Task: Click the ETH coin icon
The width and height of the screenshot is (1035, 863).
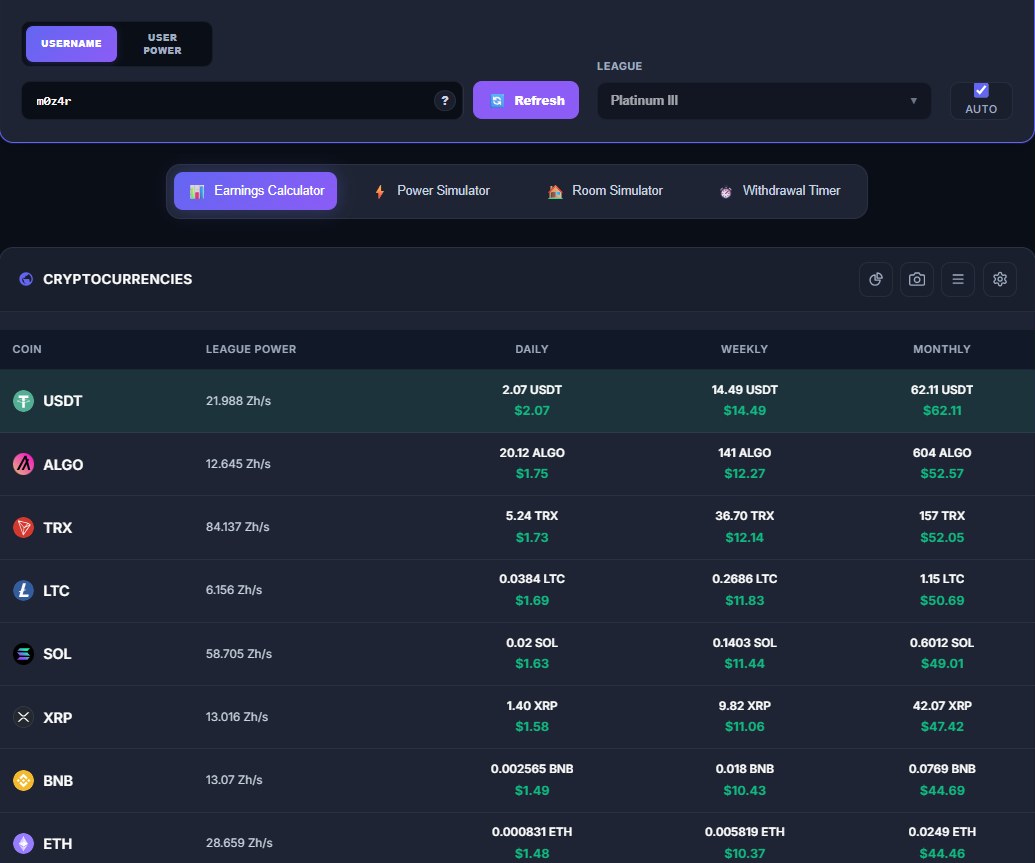Action: pos(24,843)
